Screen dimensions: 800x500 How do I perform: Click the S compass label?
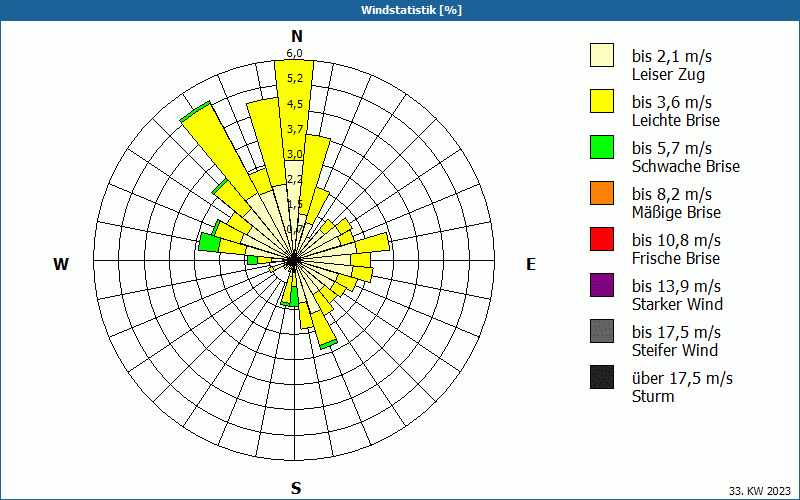[x=296, y=488]
